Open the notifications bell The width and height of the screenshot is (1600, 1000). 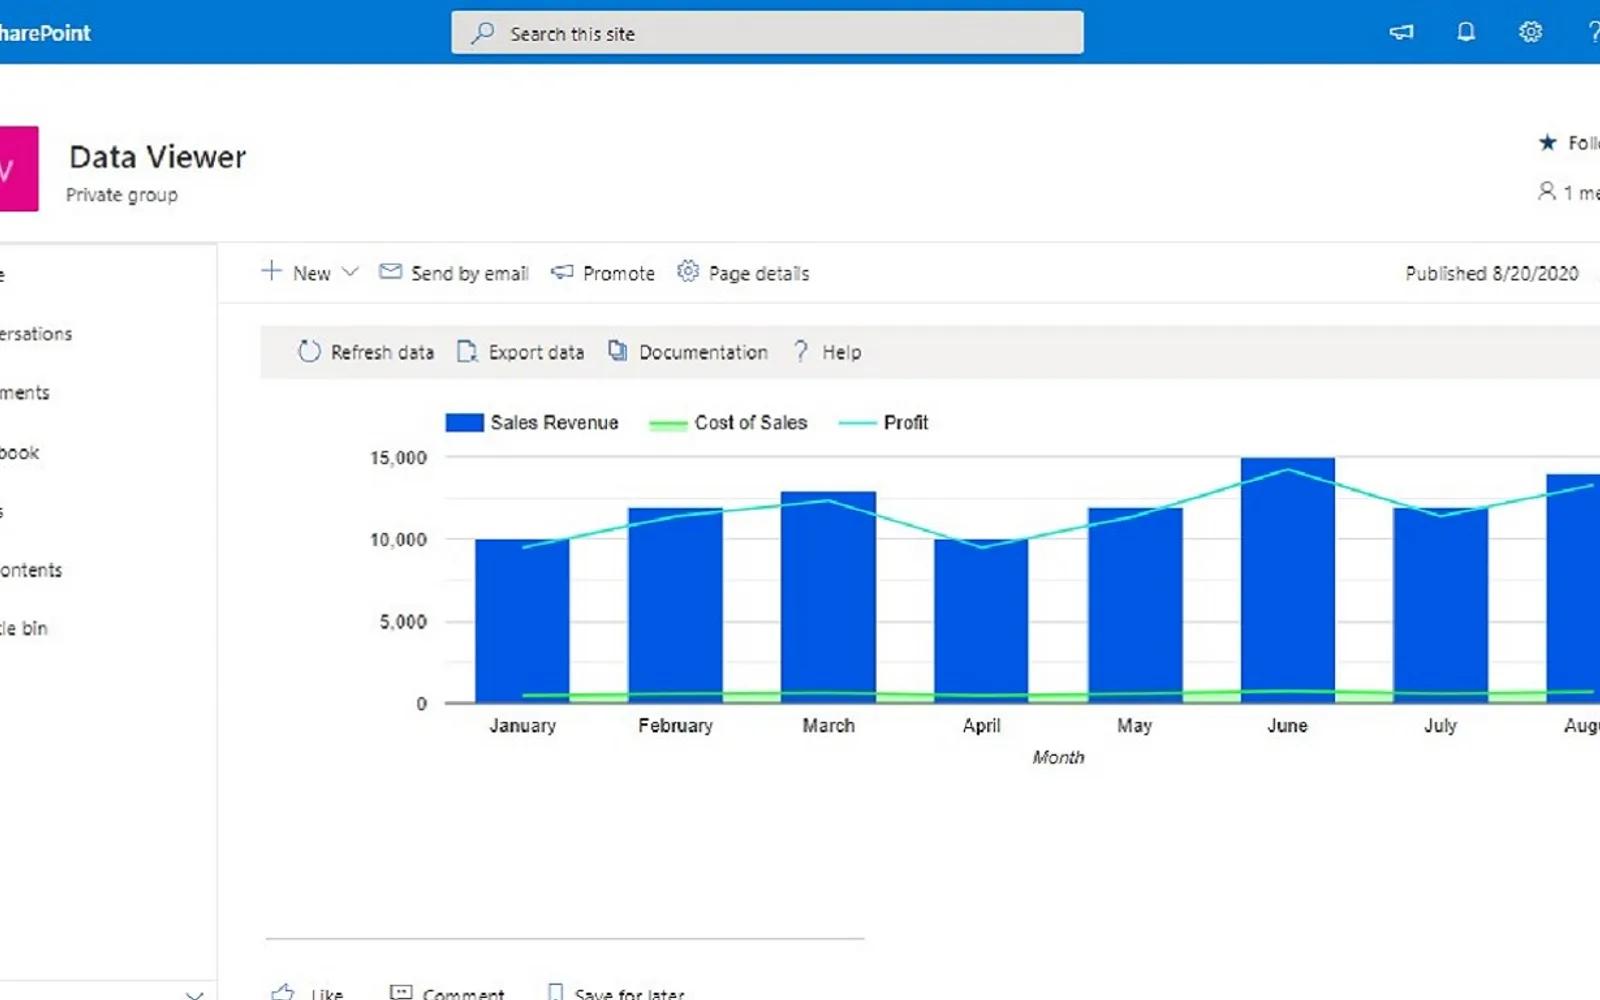pyautogui.click(x=1465, y=32)
